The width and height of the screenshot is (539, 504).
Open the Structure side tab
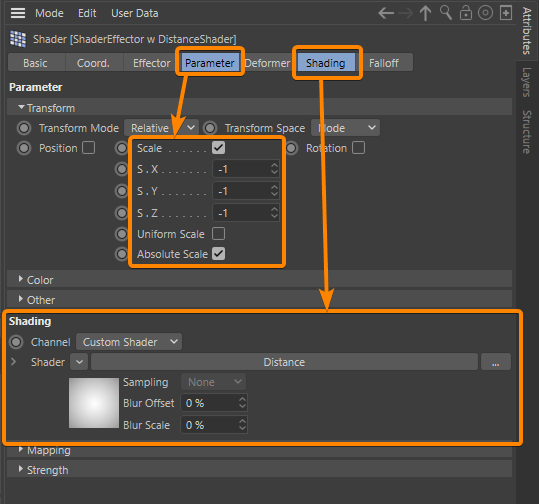point(526,132)
